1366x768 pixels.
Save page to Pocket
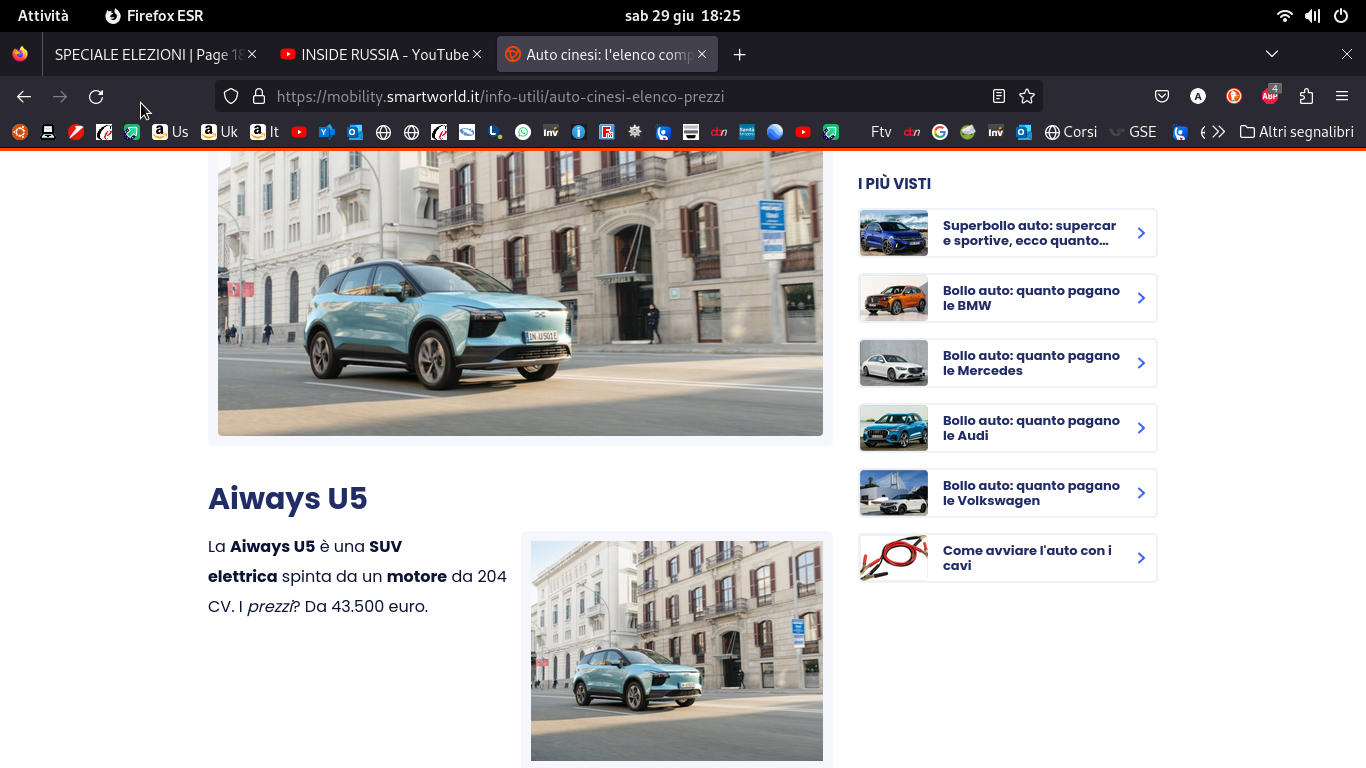(1162, 96)
